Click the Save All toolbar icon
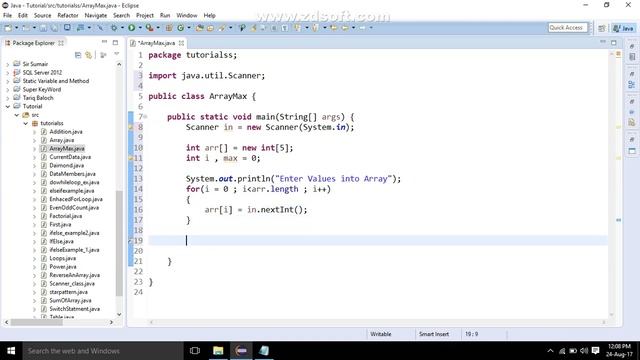 pyautogui.click(x=54, y=28)
